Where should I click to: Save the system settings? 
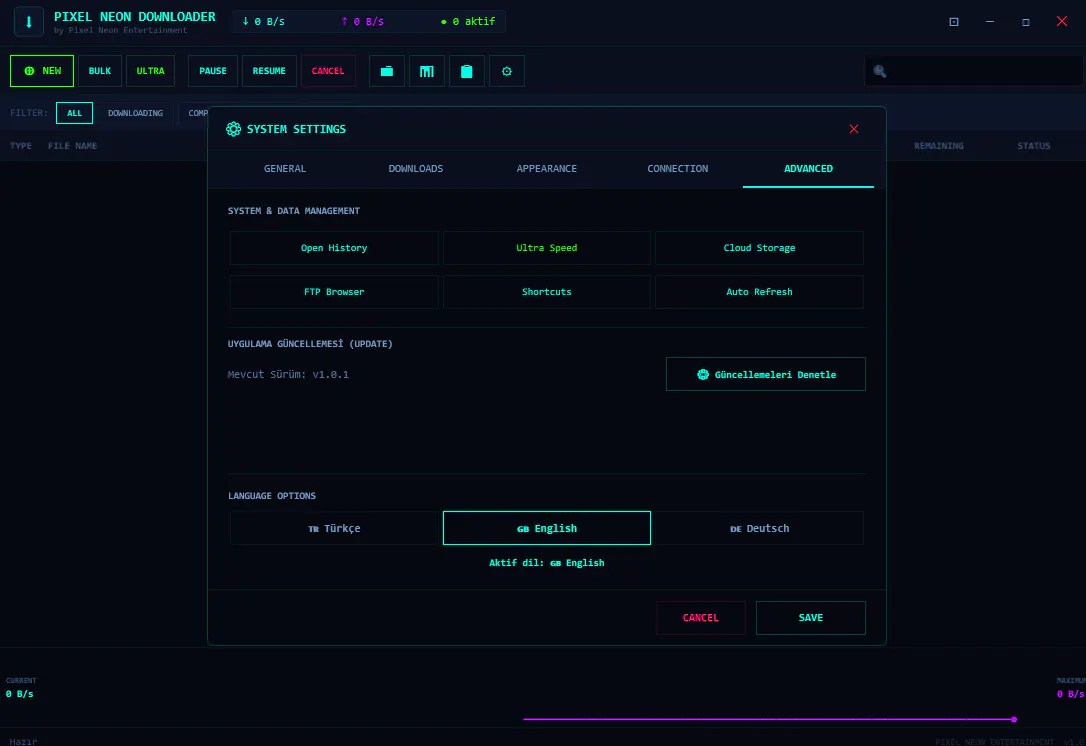pos(810,618)
